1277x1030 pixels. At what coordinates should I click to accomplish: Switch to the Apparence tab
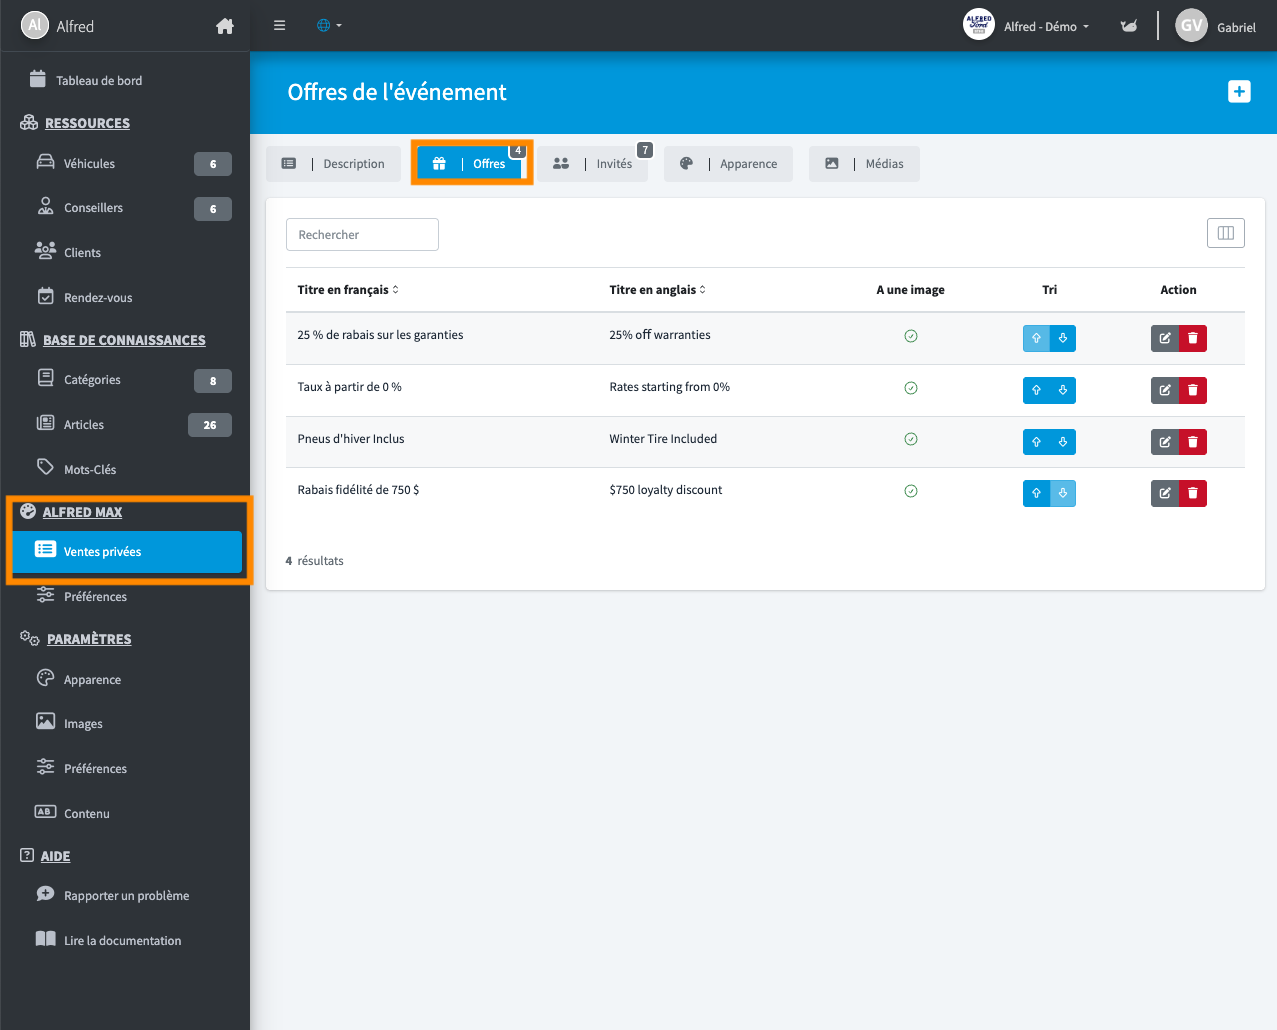[x=728, y=164]
